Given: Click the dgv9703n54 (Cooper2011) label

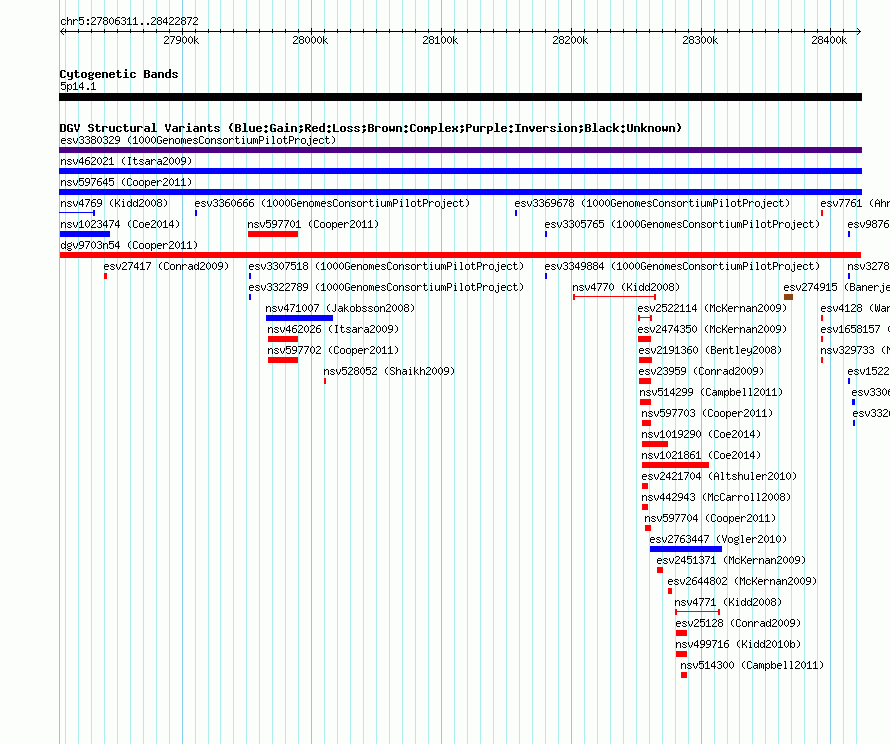Looking at the screenshot, I should pyautogui.click(x=129, y=245).
